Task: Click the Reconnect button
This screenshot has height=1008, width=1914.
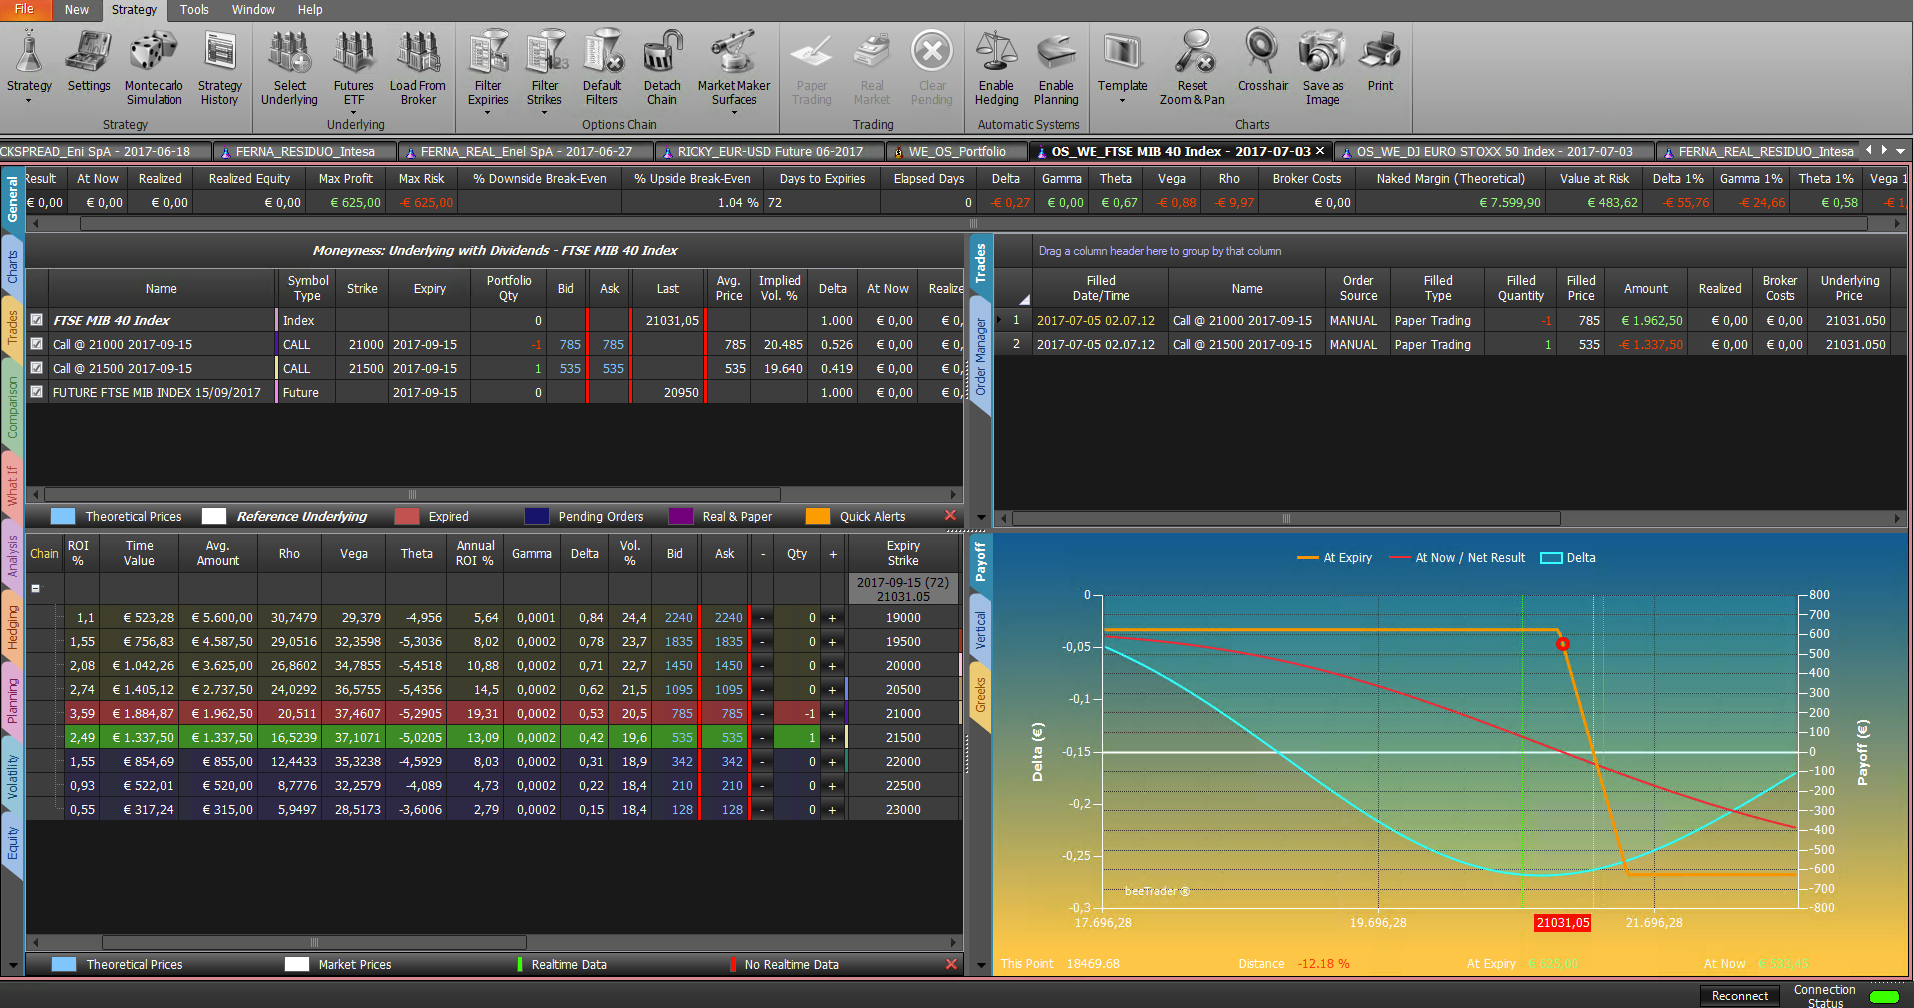Action: pos(1740,996)
